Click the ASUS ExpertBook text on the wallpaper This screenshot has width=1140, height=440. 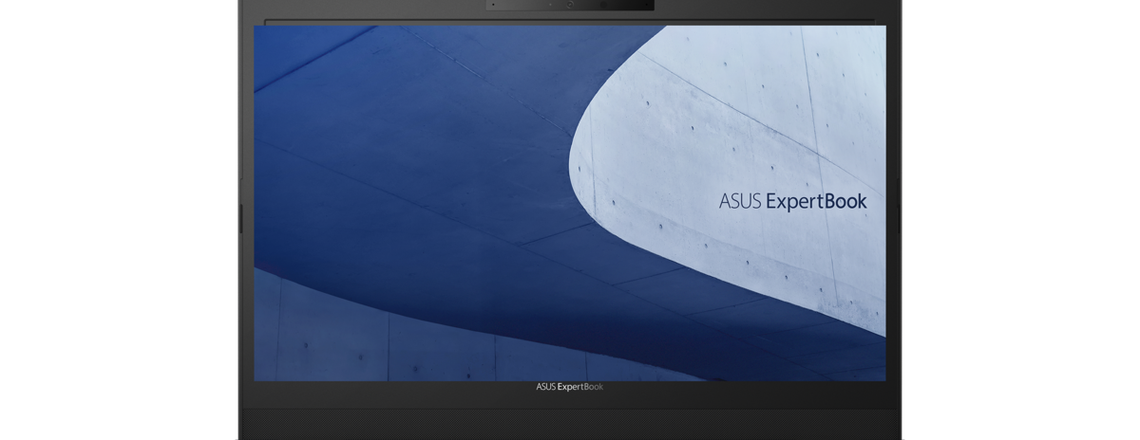click(x=792, y=201)
